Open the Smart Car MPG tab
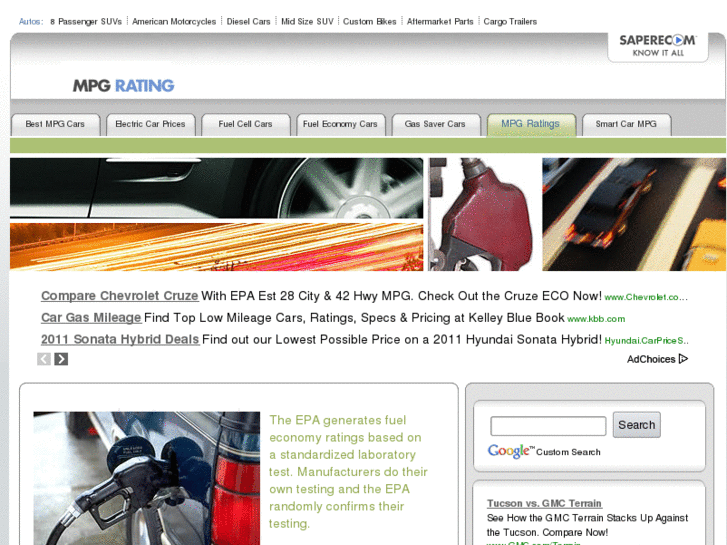The height and width of the screenshot is (545, 727). coord(626,124)
